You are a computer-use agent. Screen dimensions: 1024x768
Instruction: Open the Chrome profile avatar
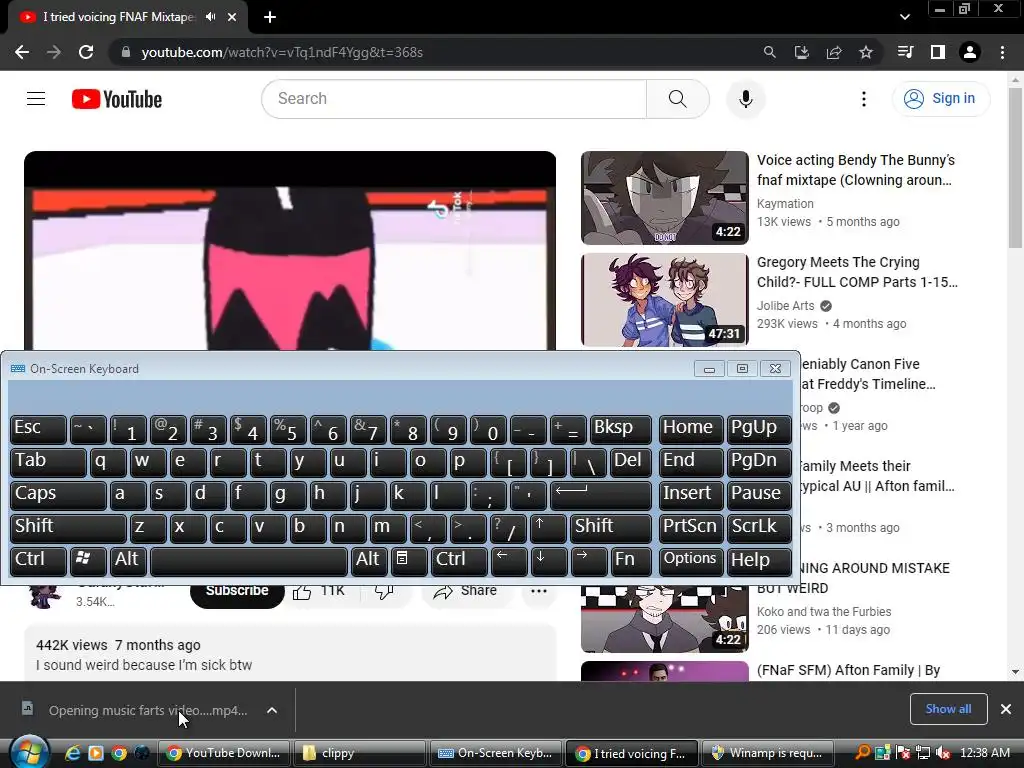click(x=970, y=52)
